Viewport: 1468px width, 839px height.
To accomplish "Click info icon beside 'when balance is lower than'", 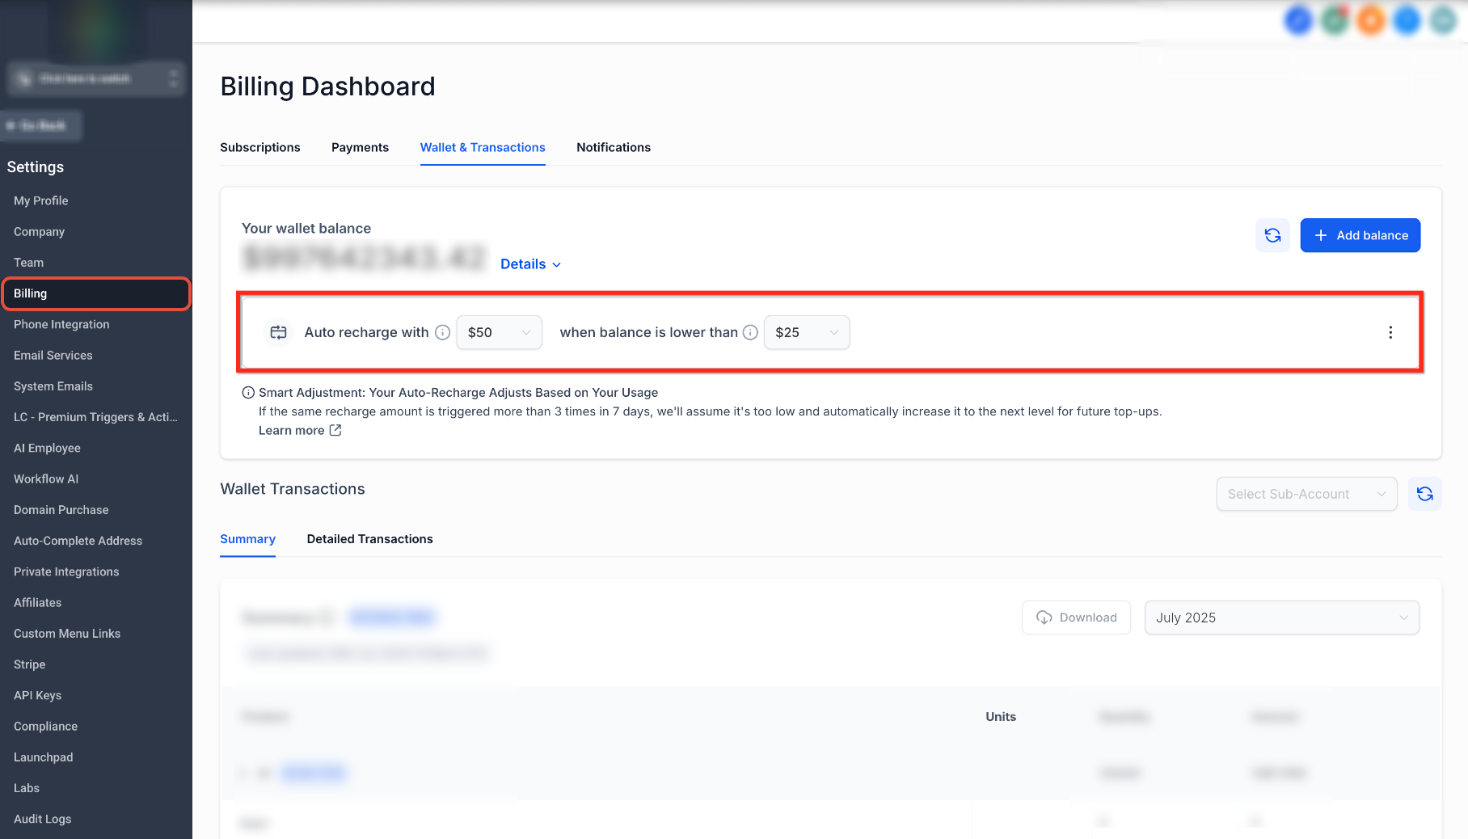I will point(750,332).
